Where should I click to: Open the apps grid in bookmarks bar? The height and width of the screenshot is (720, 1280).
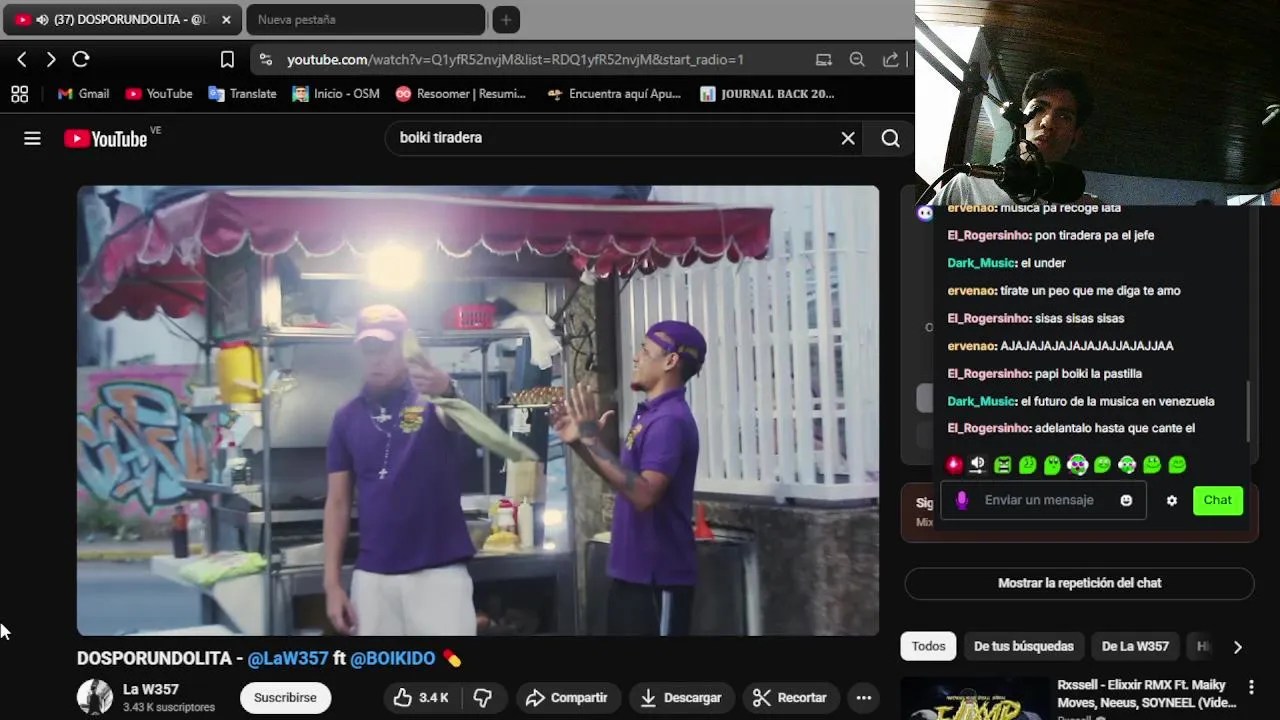point(19,94)
